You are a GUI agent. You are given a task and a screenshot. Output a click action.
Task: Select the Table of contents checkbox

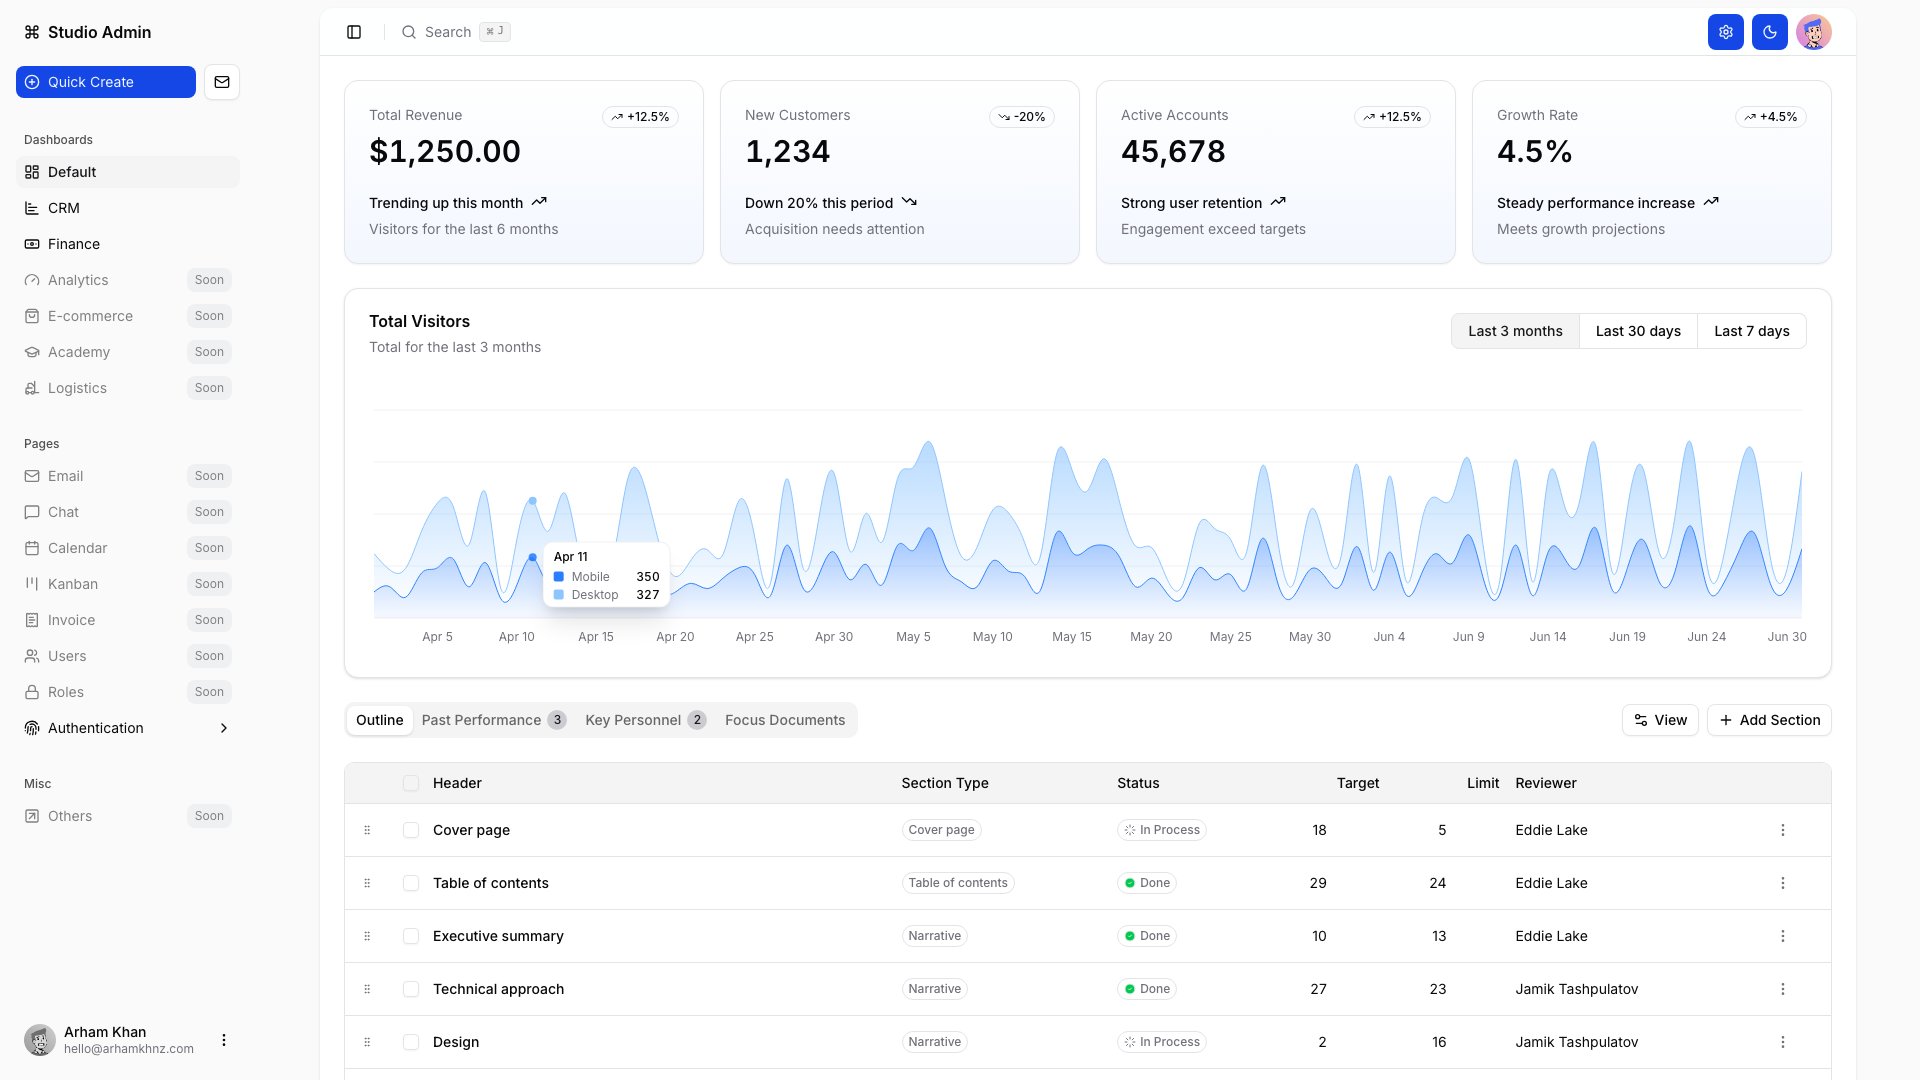coord(410,883)
